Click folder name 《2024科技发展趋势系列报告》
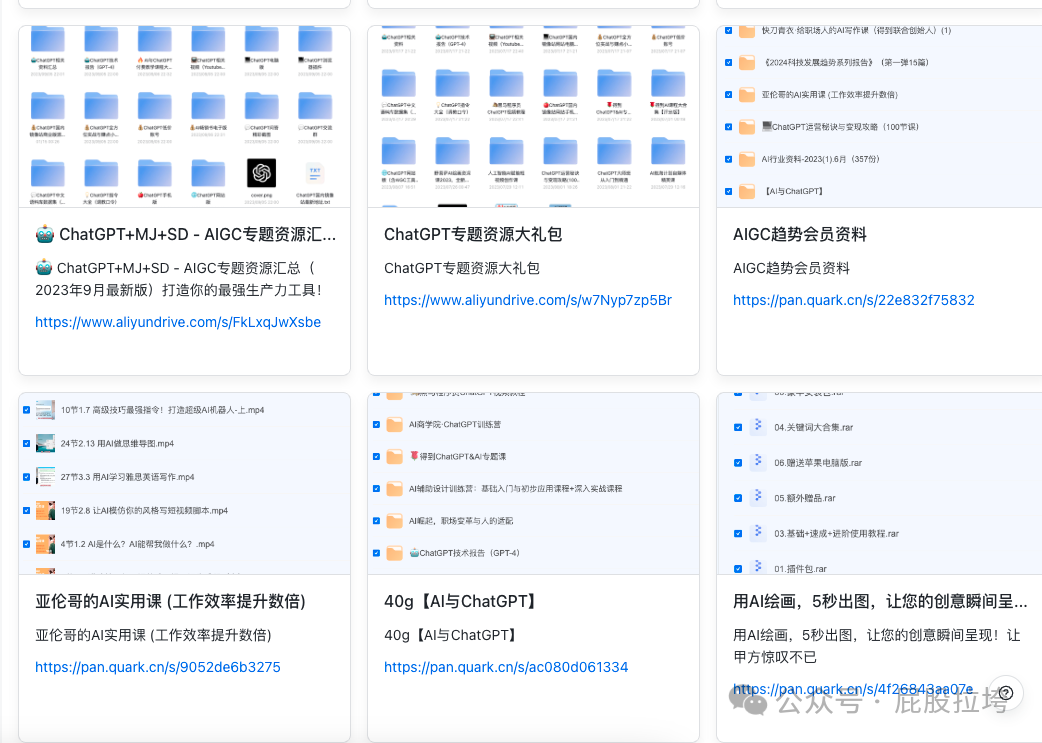 845,62
